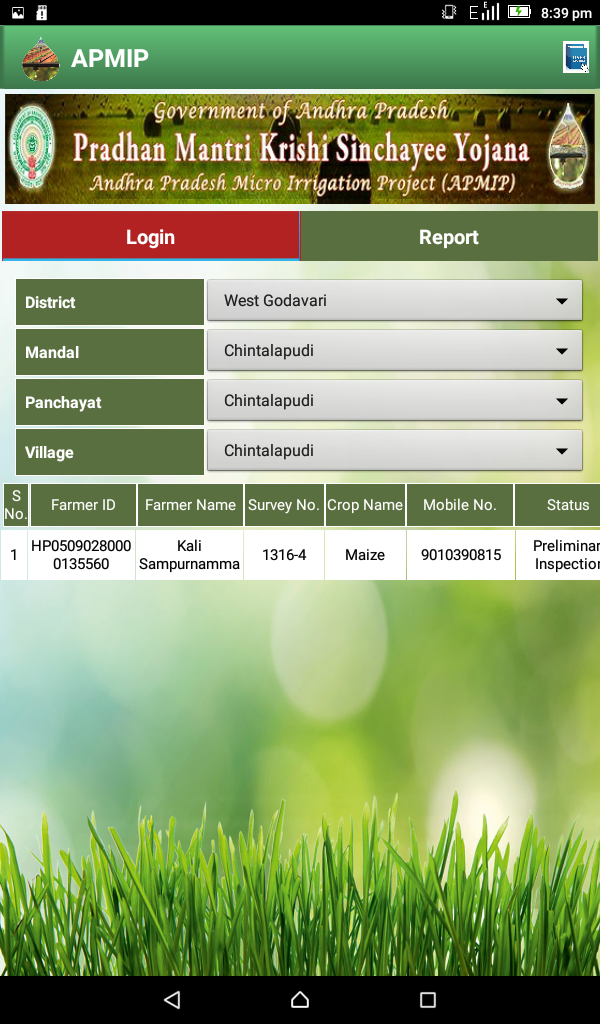Image resolution: width=600 pixels, height=1024 pixels.
Task: Click the Maize crop cell
Action: 365,554
